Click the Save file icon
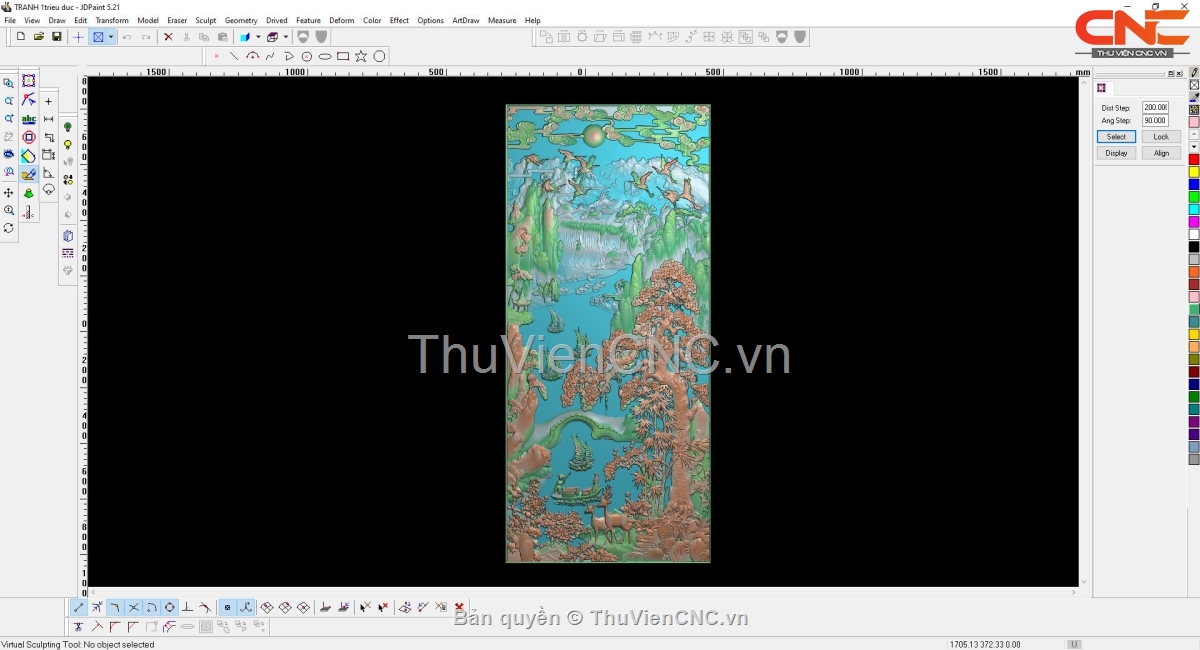 57,37
